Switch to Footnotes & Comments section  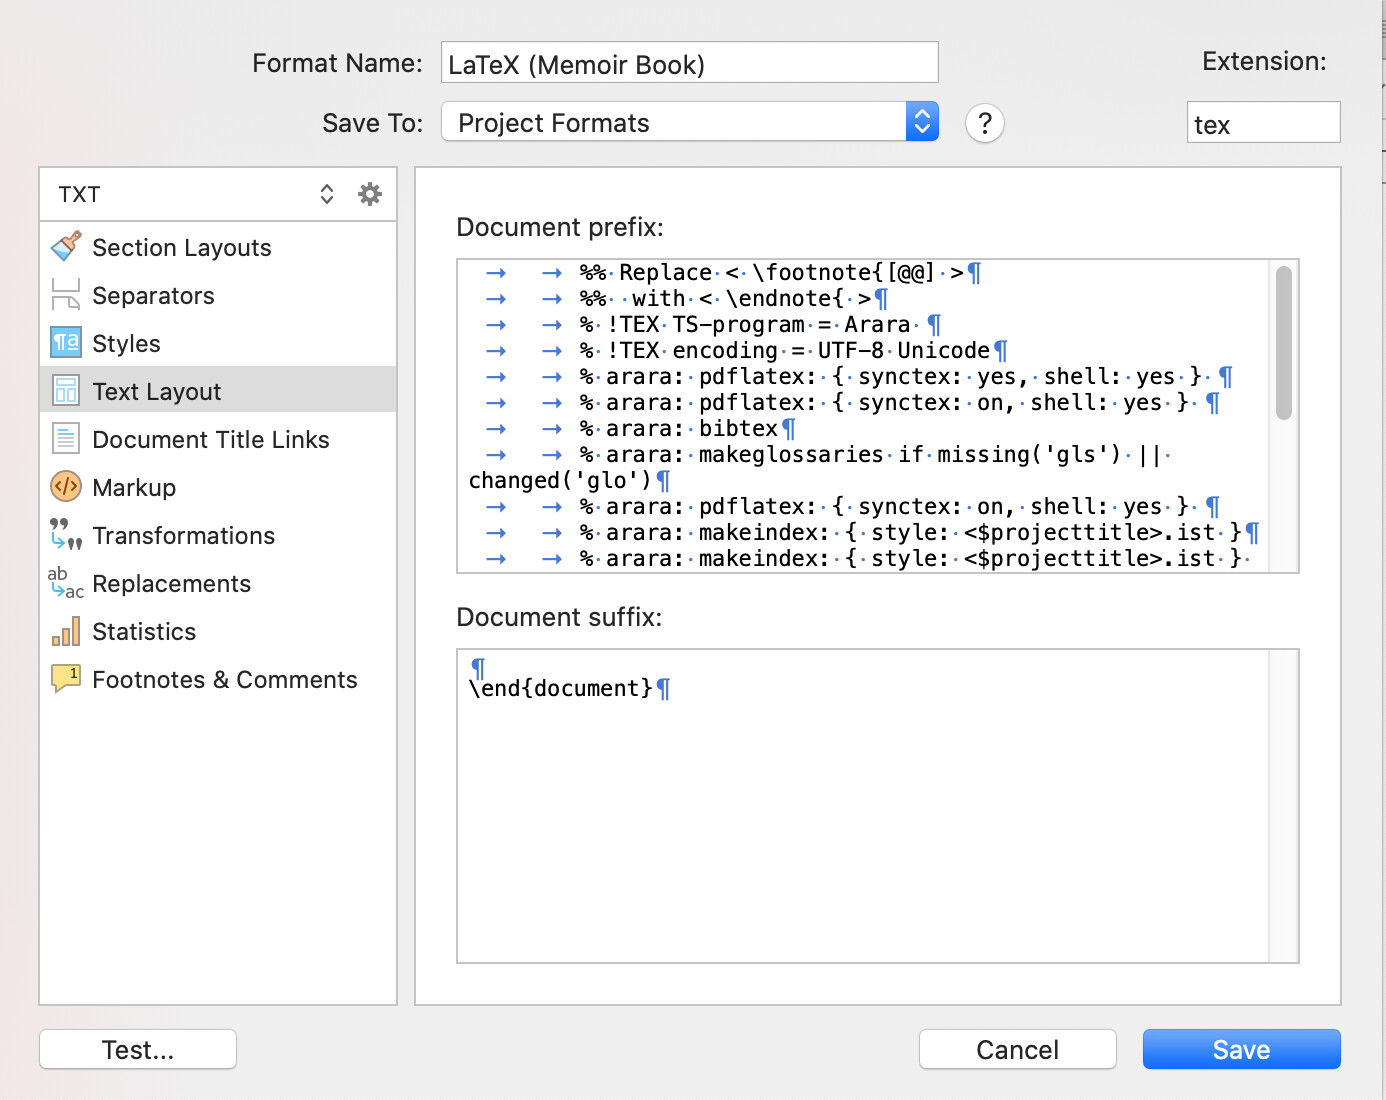224,678
